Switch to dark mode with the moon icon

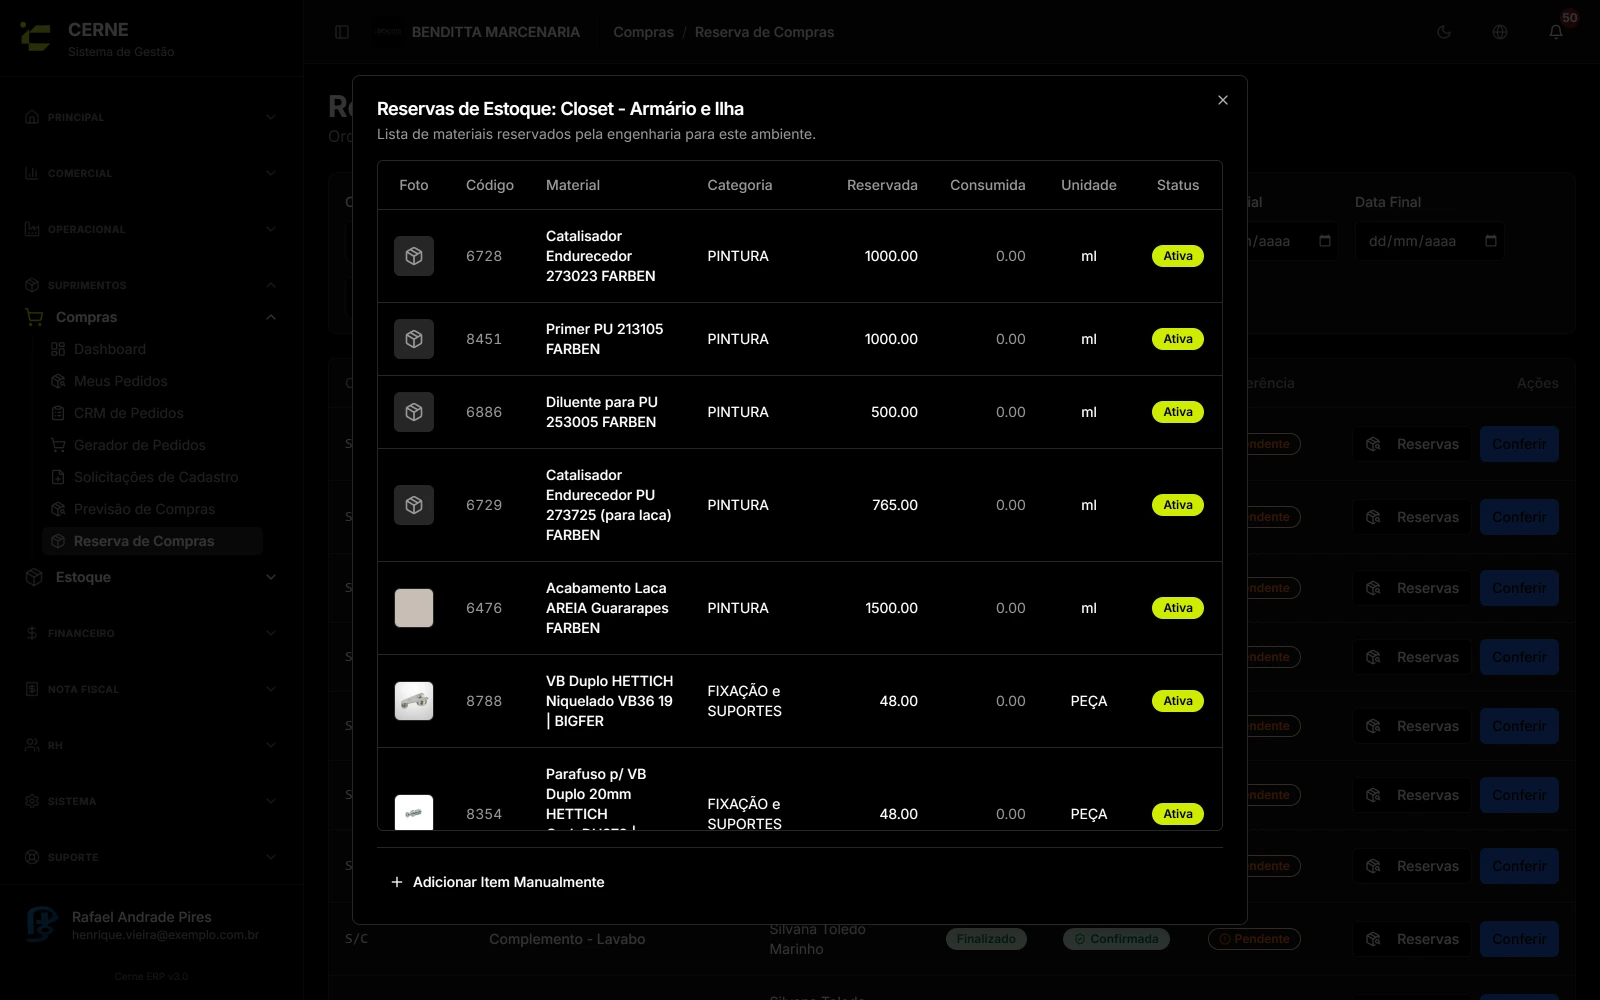point(1444,32)
